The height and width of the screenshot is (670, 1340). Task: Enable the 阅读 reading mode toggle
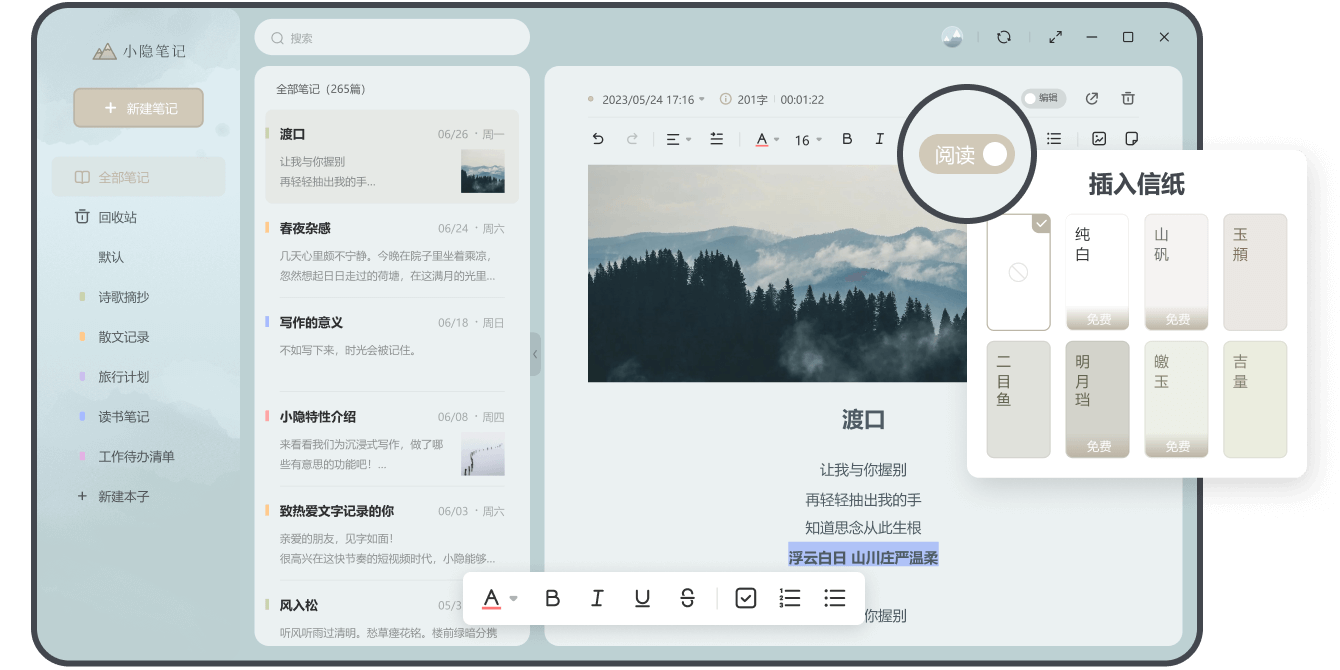966,153
